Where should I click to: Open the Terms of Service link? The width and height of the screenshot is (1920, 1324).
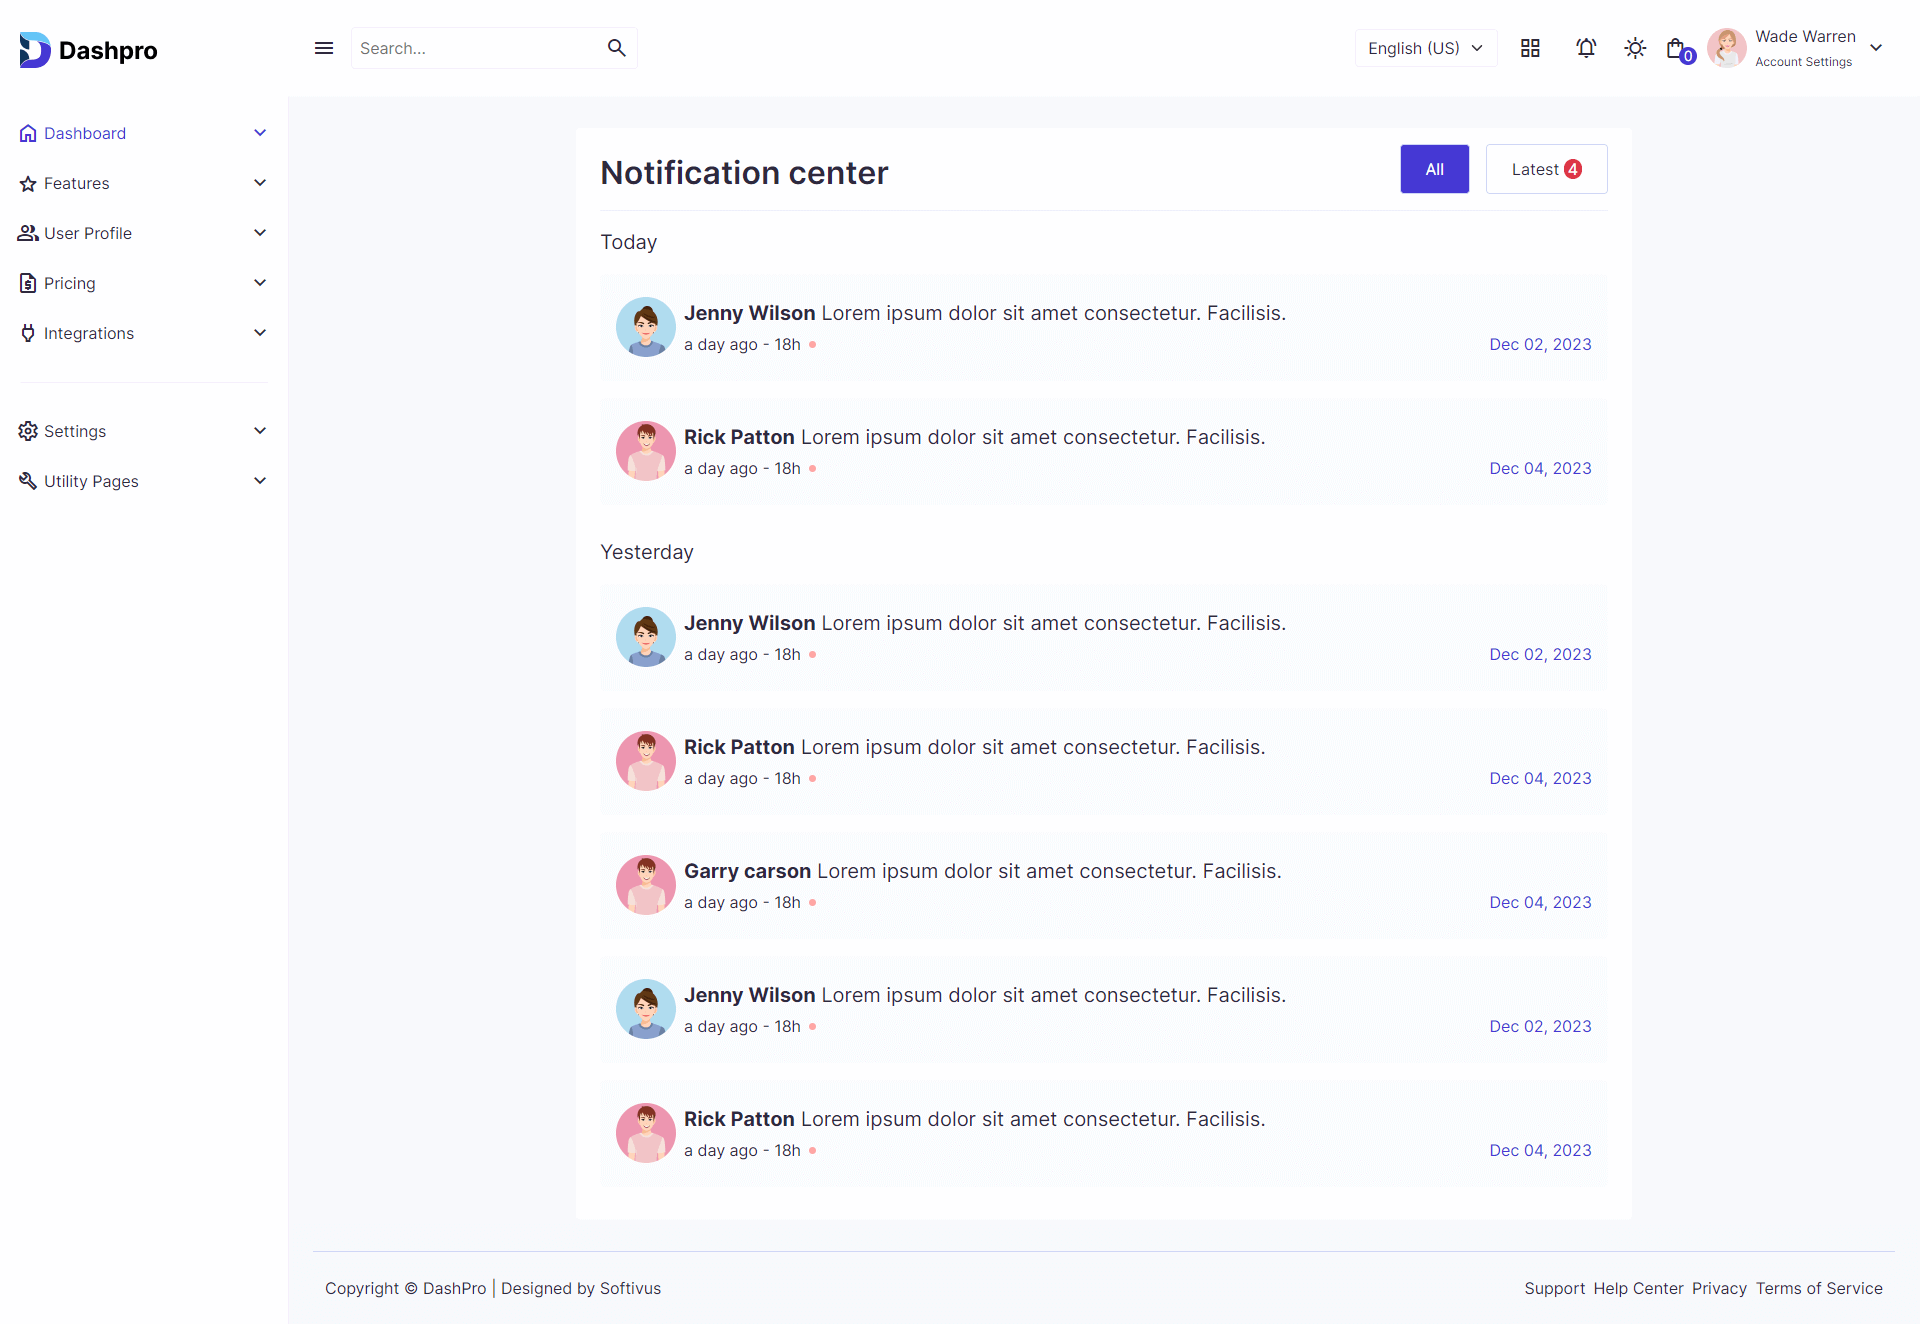pos(1819,1288)
